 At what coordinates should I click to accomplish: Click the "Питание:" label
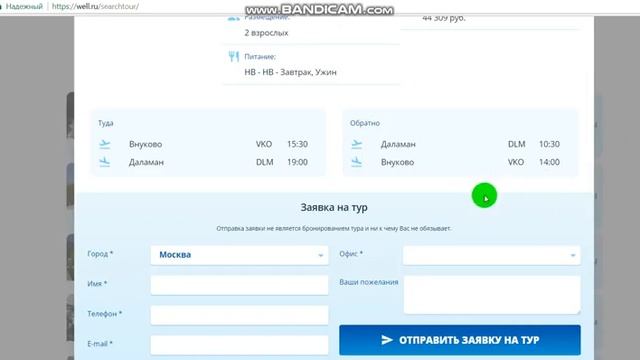click(x=260, y=57)
